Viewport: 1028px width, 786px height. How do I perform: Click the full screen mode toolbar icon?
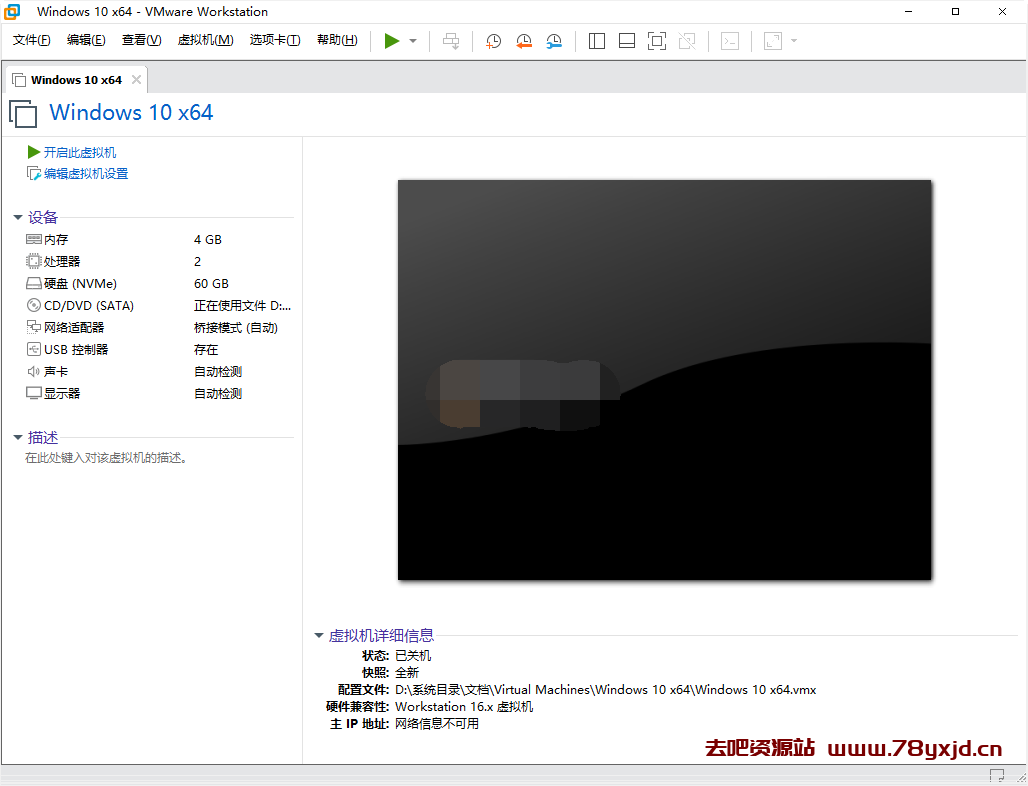(657, 41)
